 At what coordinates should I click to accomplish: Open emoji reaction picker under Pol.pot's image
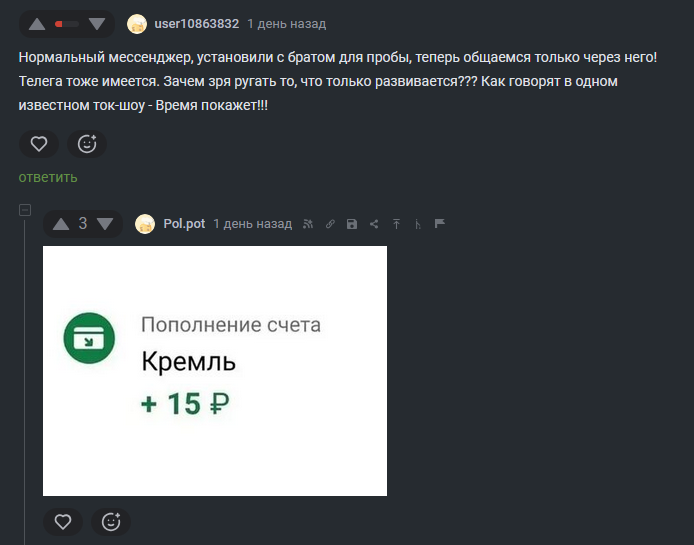coord(111,521)
